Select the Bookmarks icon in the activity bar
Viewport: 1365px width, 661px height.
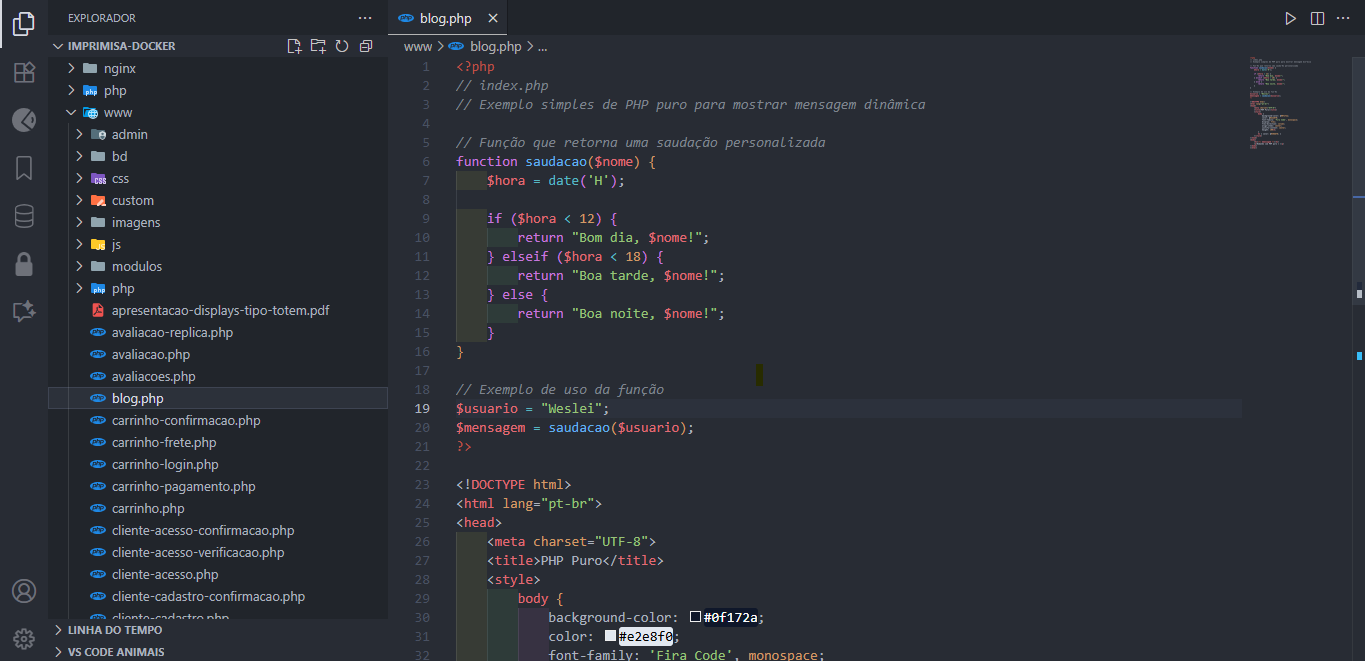coord(22,167)
